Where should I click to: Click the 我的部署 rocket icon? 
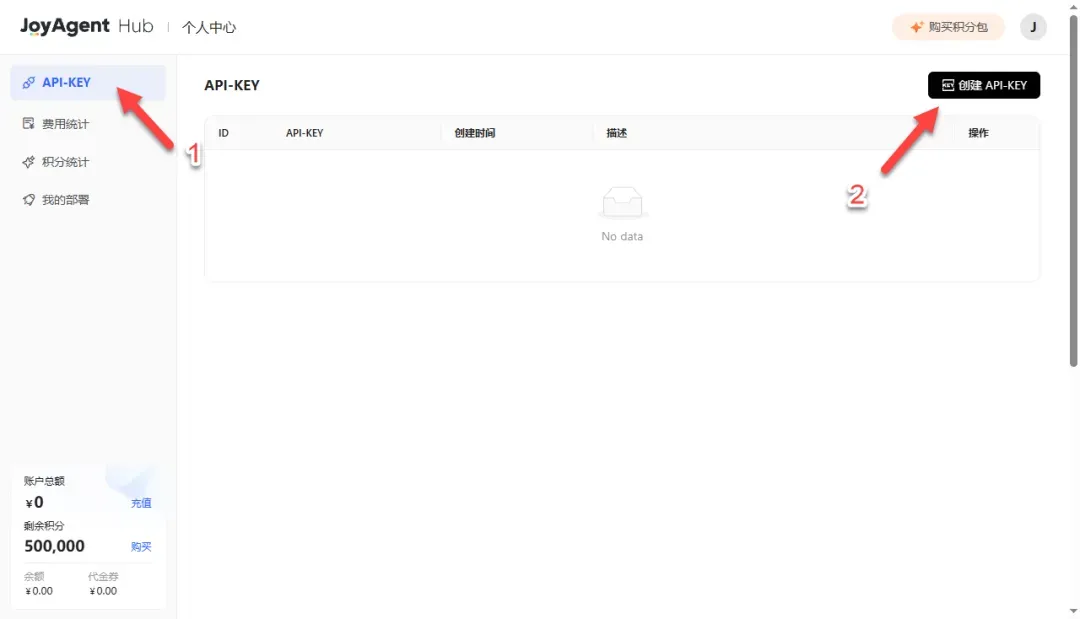(x=28, y=200)
